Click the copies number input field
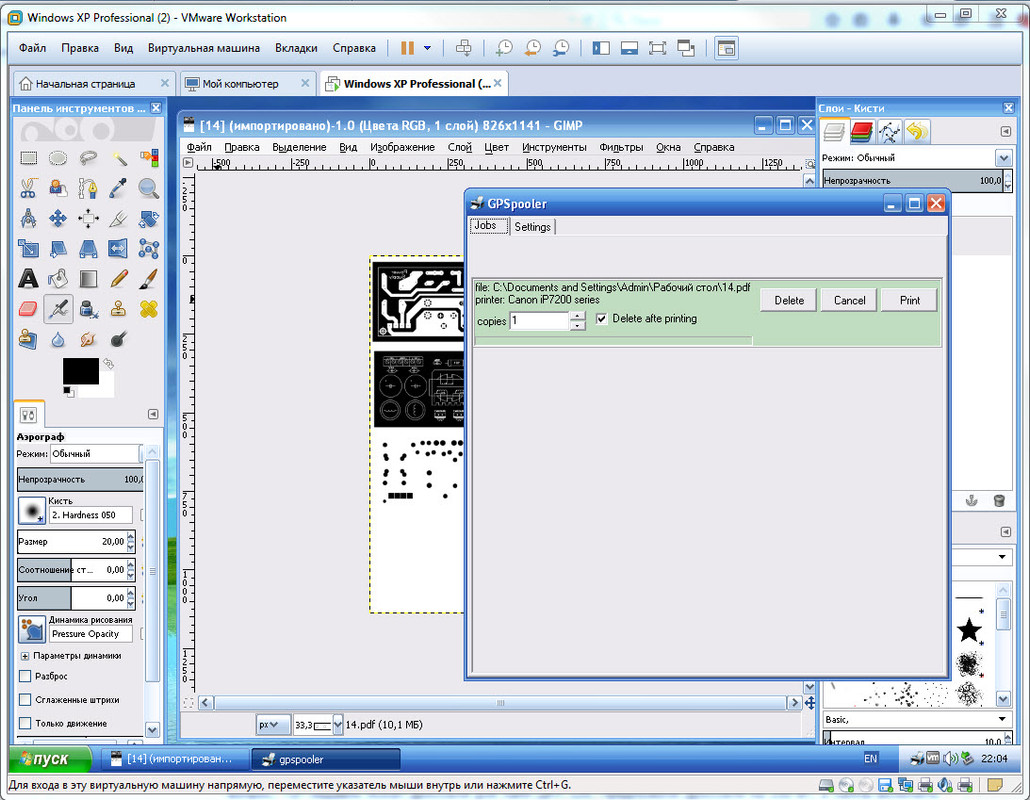 [539, 321]
